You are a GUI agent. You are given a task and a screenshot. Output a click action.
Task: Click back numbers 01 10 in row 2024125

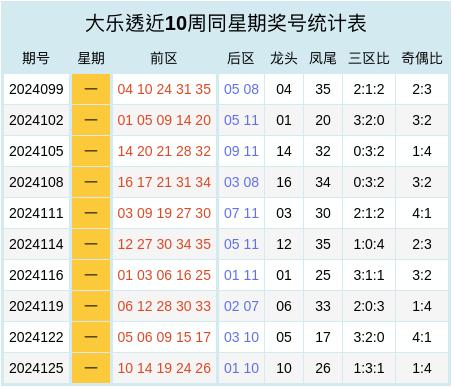click(x=241, y=368)
